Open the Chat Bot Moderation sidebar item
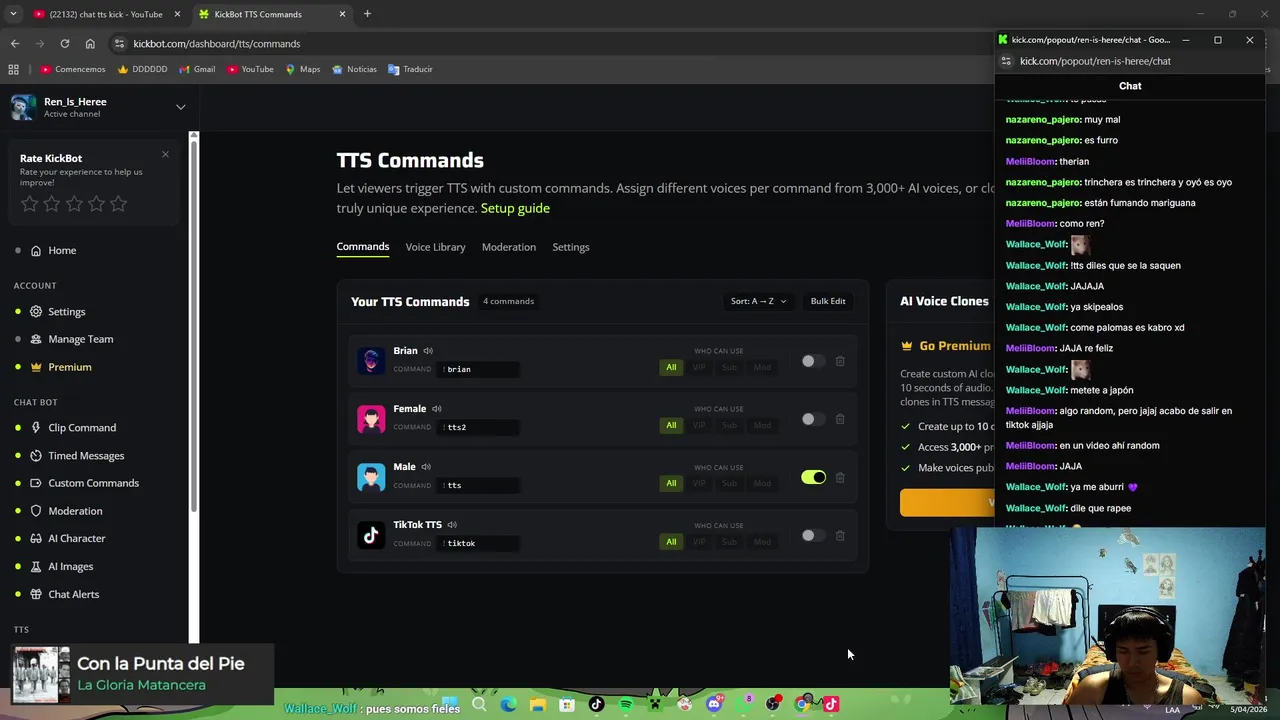The image size is (1280, 720). 75,511
